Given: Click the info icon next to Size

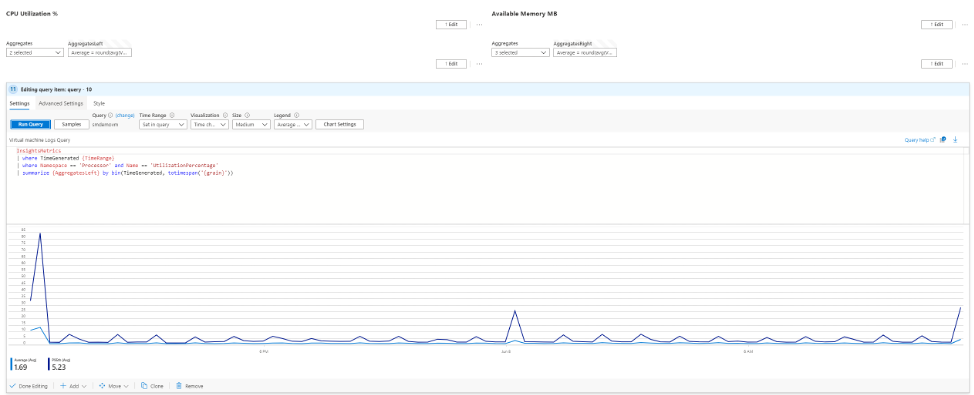Looking at the screenshot, I should pyautogui.click(x=247, y=115).
